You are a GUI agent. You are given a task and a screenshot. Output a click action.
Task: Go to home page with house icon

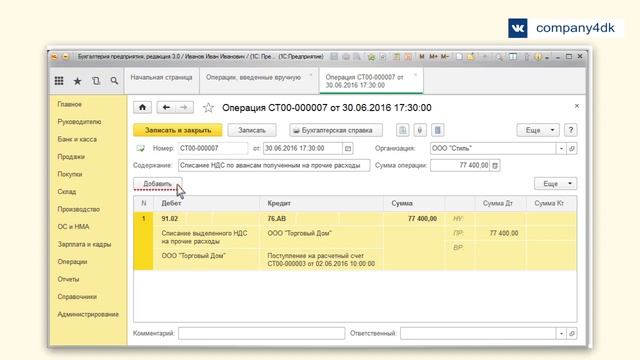coord(142,107)
